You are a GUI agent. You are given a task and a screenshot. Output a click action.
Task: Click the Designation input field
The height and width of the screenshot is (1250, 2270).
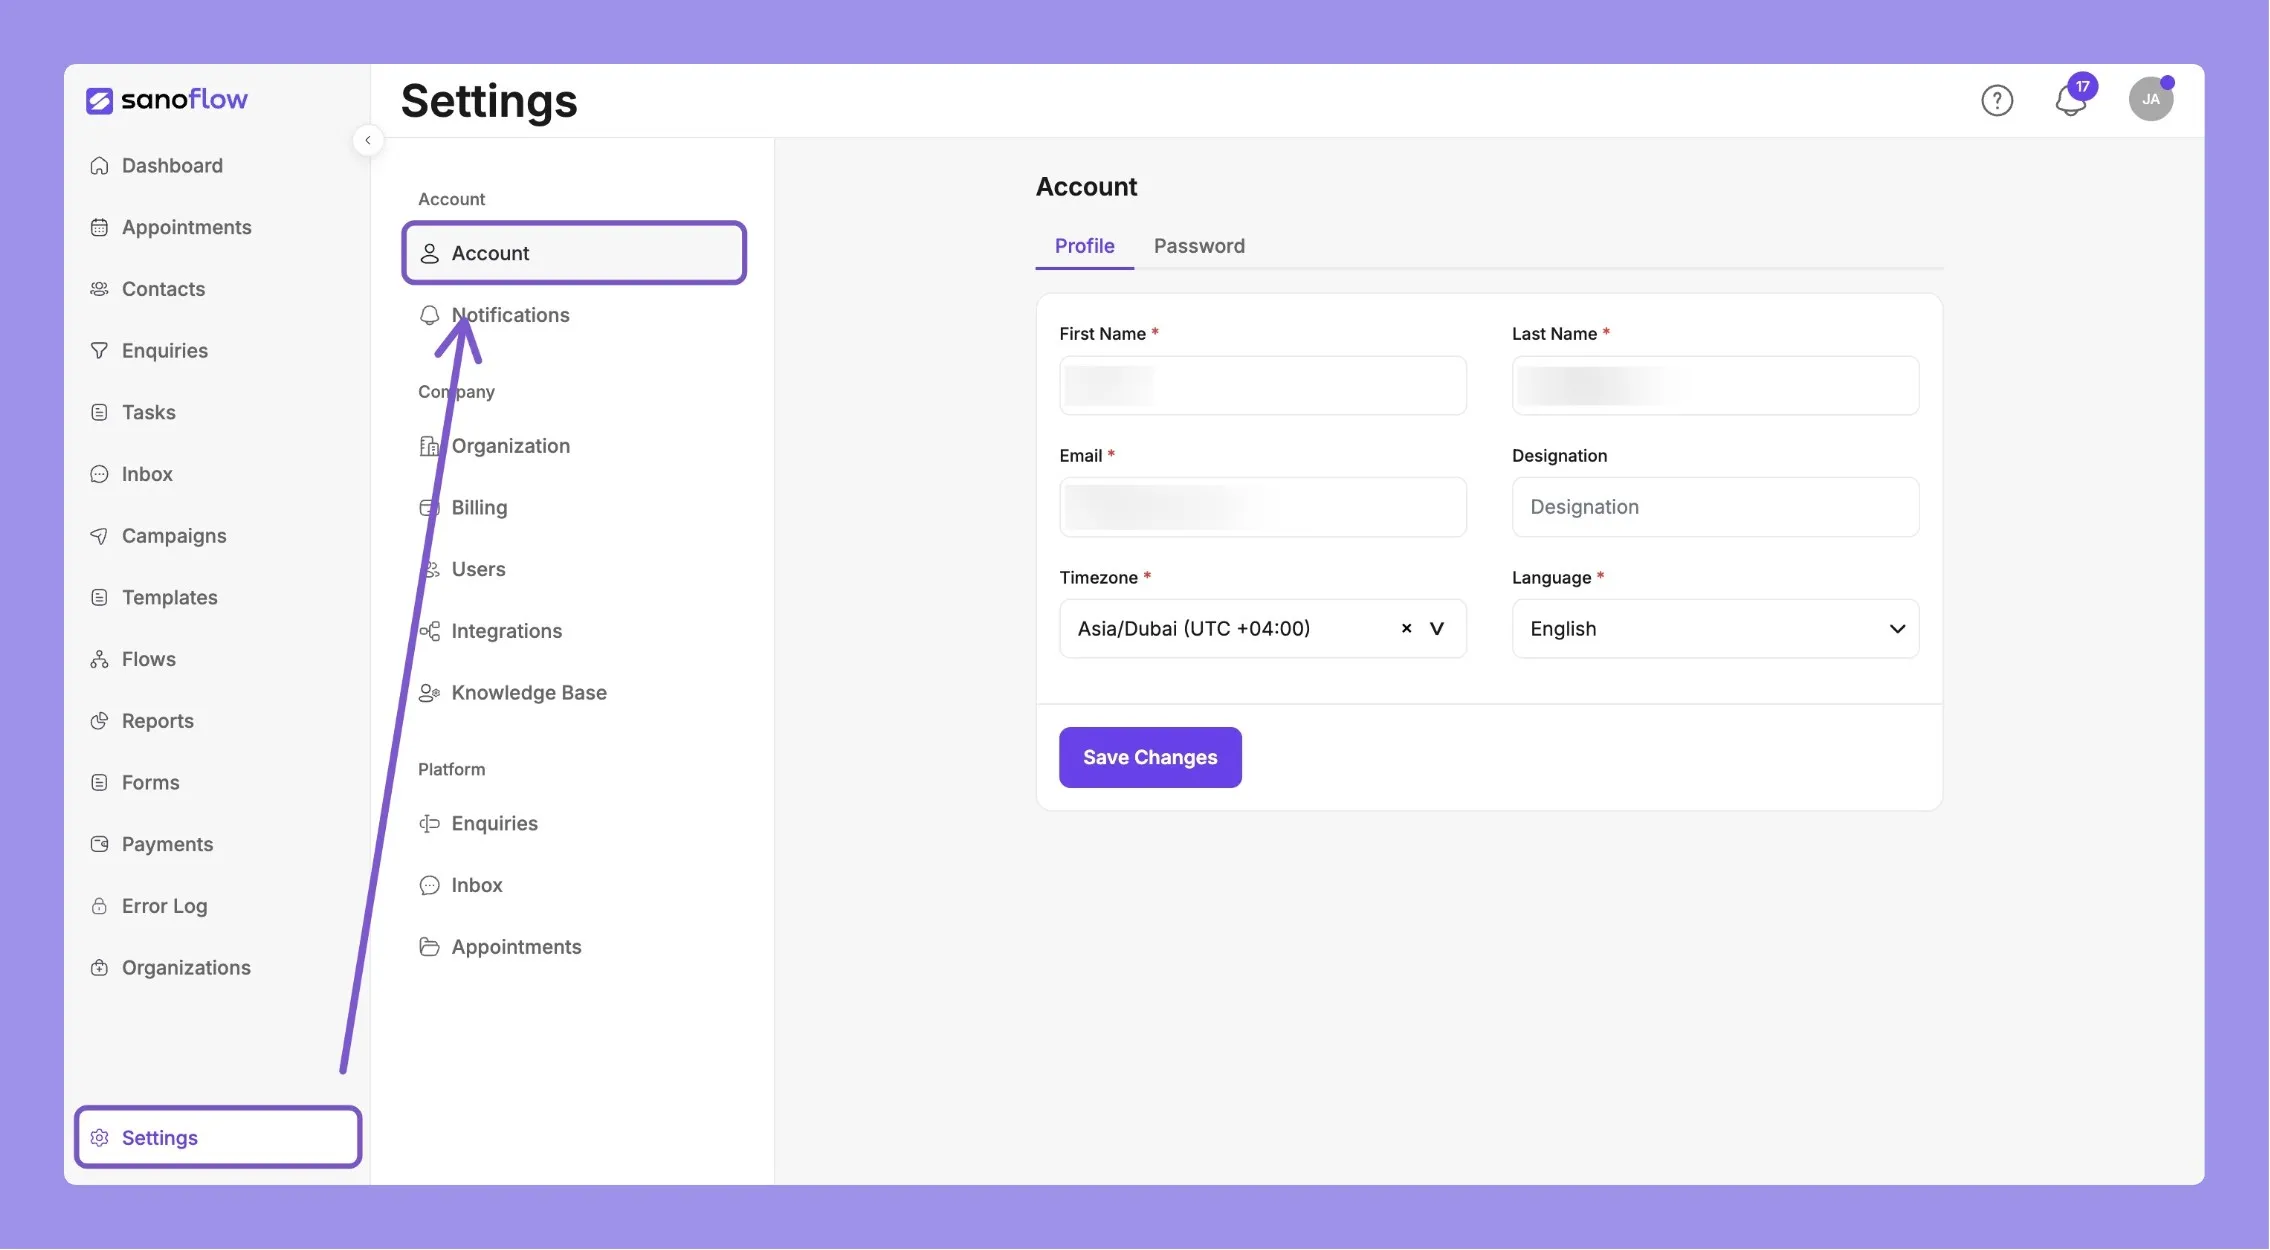(x=1715, y=508)
